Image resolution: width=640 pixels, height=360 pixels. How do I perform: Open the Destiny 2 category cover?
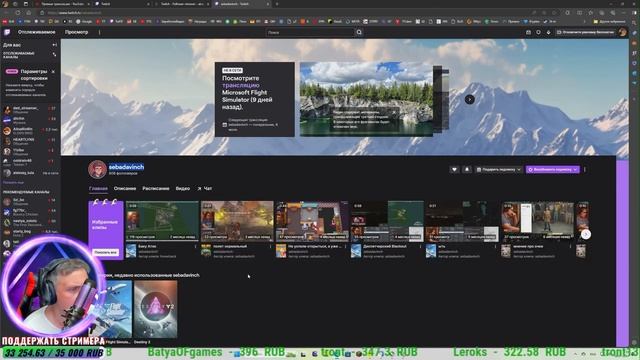156,309
